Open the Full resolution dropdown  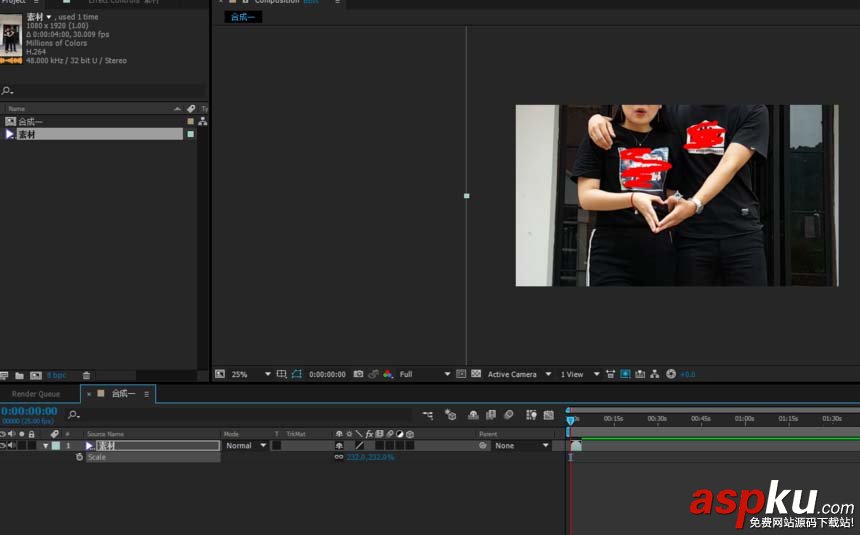point(424,374)
